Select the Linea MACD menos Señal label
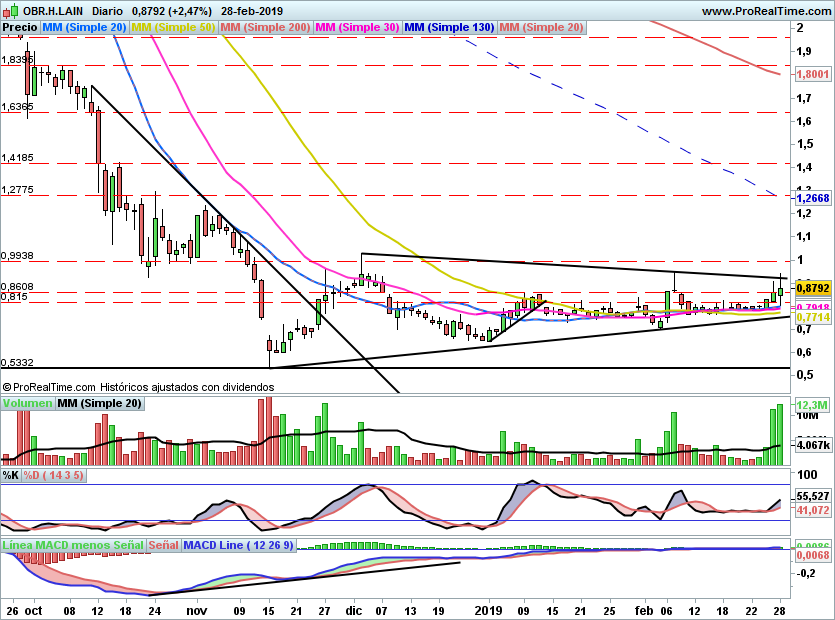The height and width of the screenshot is (620, 835). click(72, 545)
